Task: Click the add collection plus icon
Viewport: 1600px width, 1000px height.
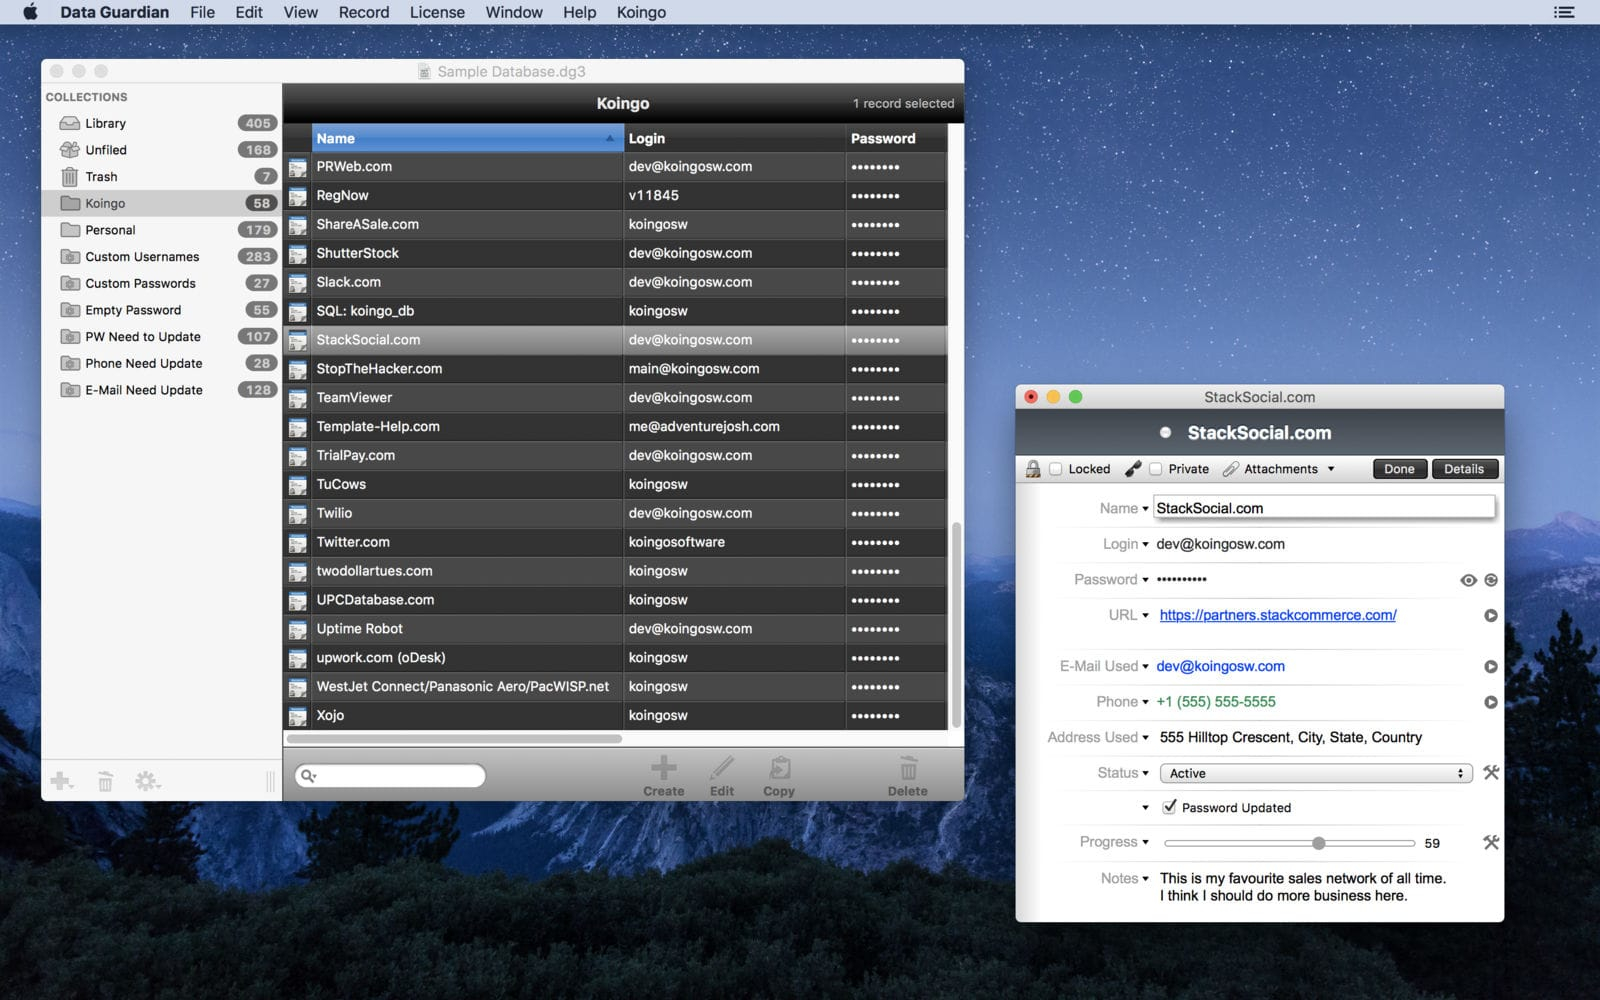Action: coord(62,781)
